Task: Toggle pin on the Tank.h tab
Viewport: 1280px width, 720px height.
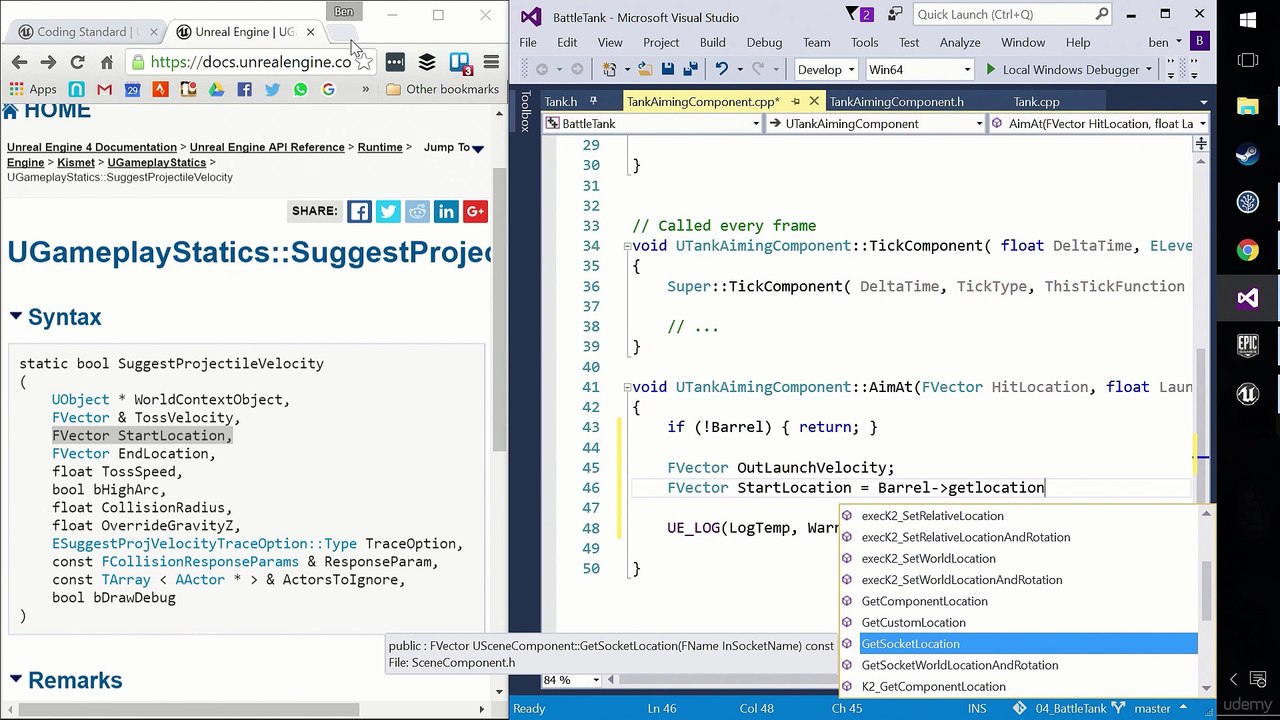Action: click(x=593, y=101)
